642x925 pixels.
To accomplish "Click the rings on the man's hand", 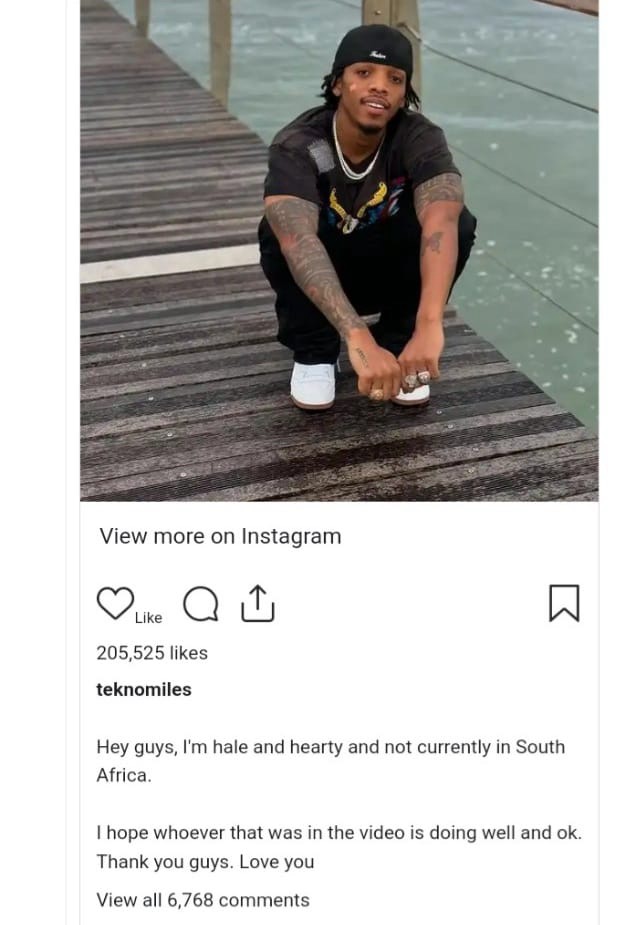I will (x=416, y=379).
